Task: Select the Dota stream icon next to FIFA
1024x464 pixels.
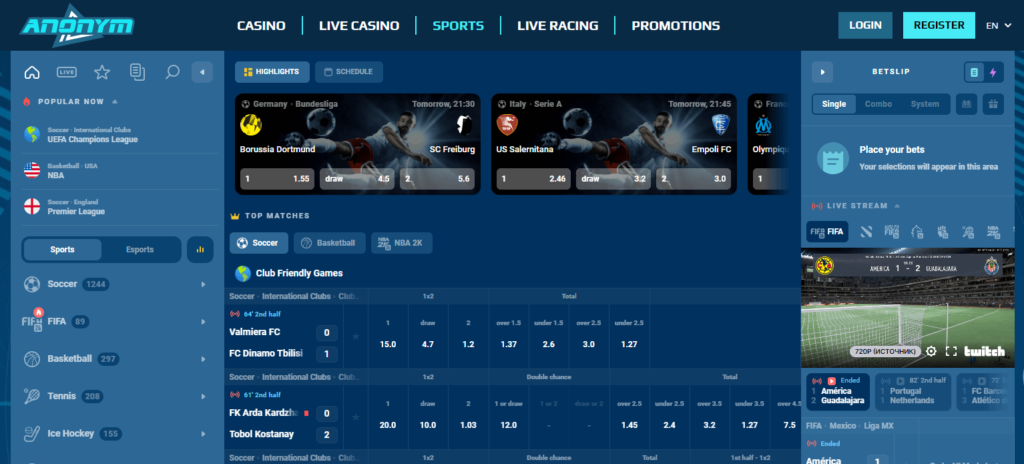Action: coord(867,231)
